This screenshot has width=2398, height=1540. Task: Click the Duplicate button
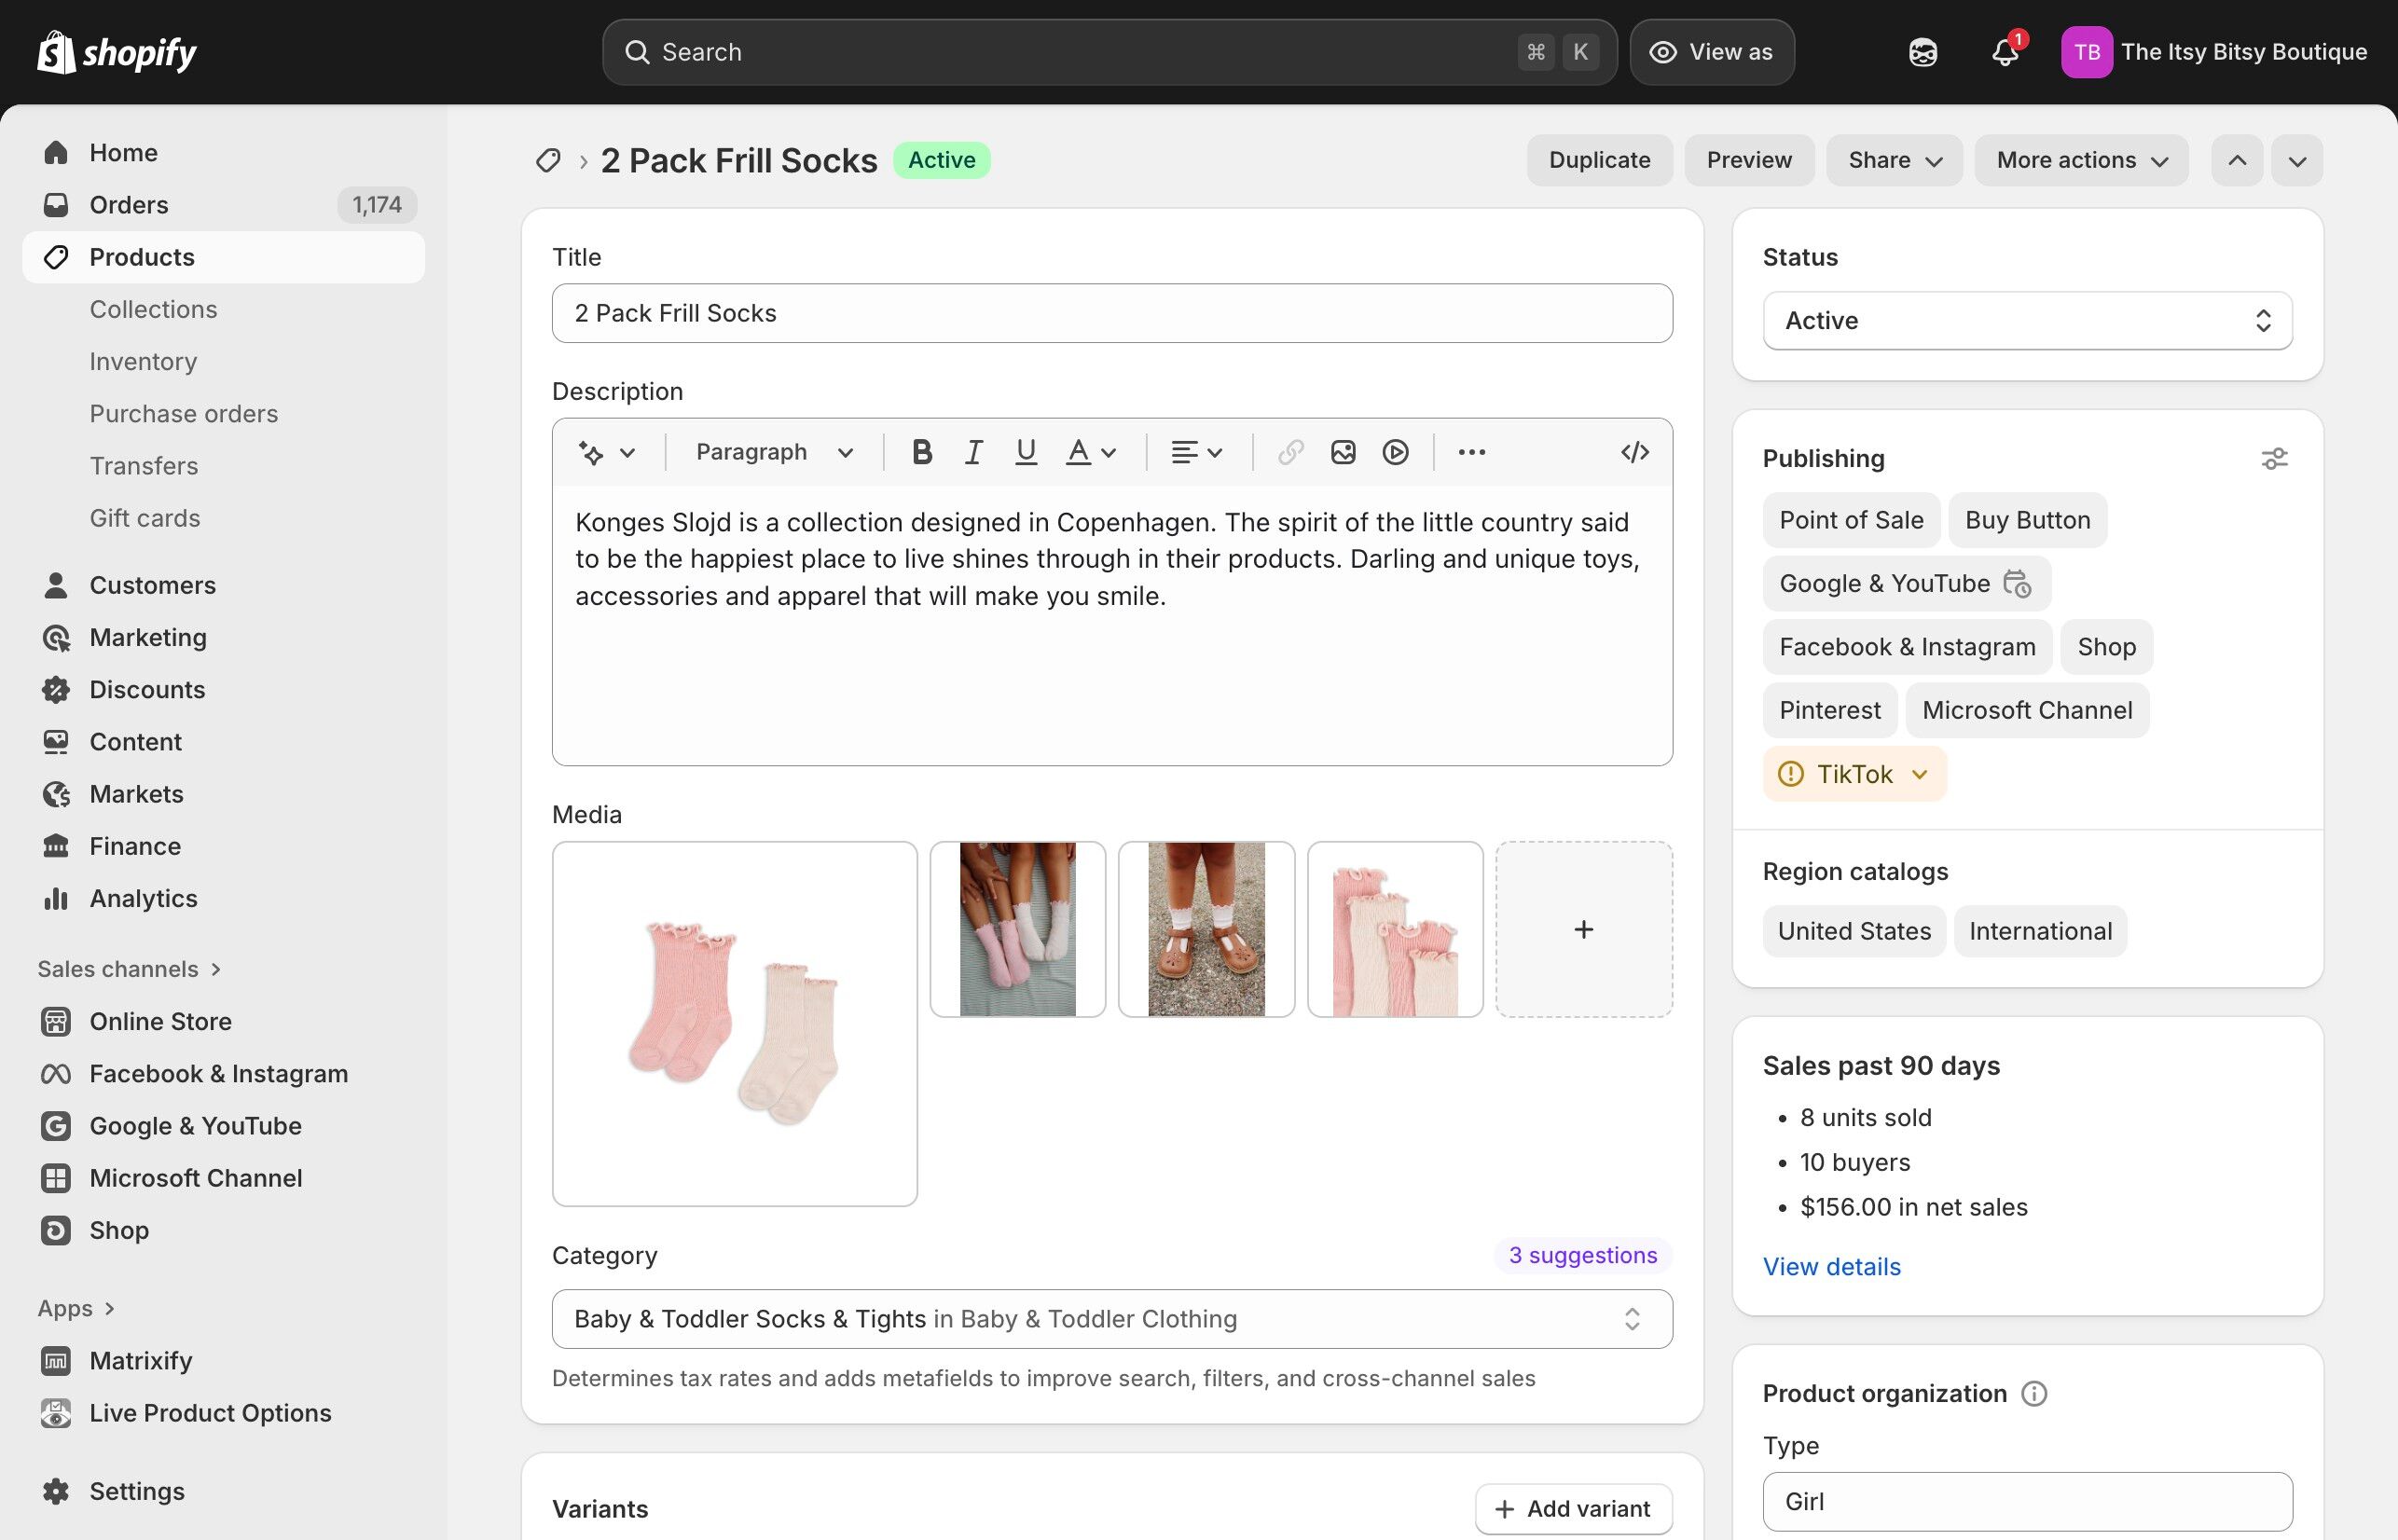pyautogui.click(x=1598, y=160)
